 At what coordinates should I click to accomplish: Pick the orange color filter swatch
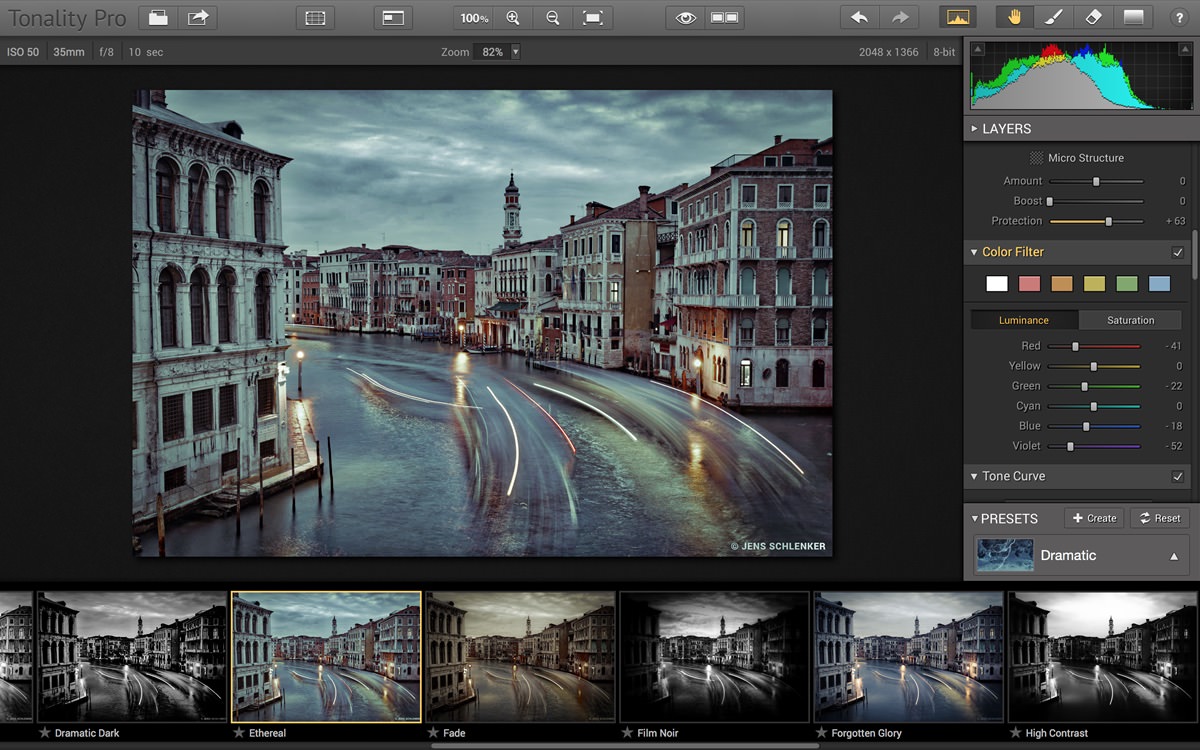point(1062,284)
